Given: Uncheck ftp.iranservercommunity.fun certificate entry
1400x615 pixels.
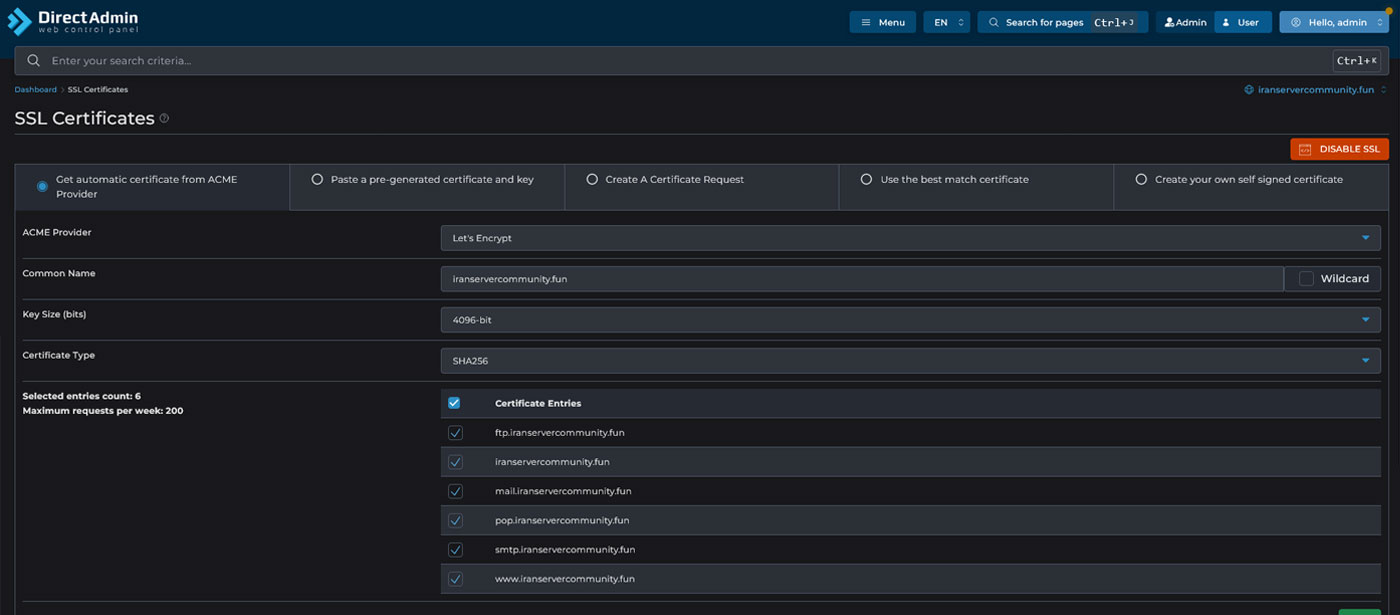Looking at the screenshot, I should click(x=455, y=433).
